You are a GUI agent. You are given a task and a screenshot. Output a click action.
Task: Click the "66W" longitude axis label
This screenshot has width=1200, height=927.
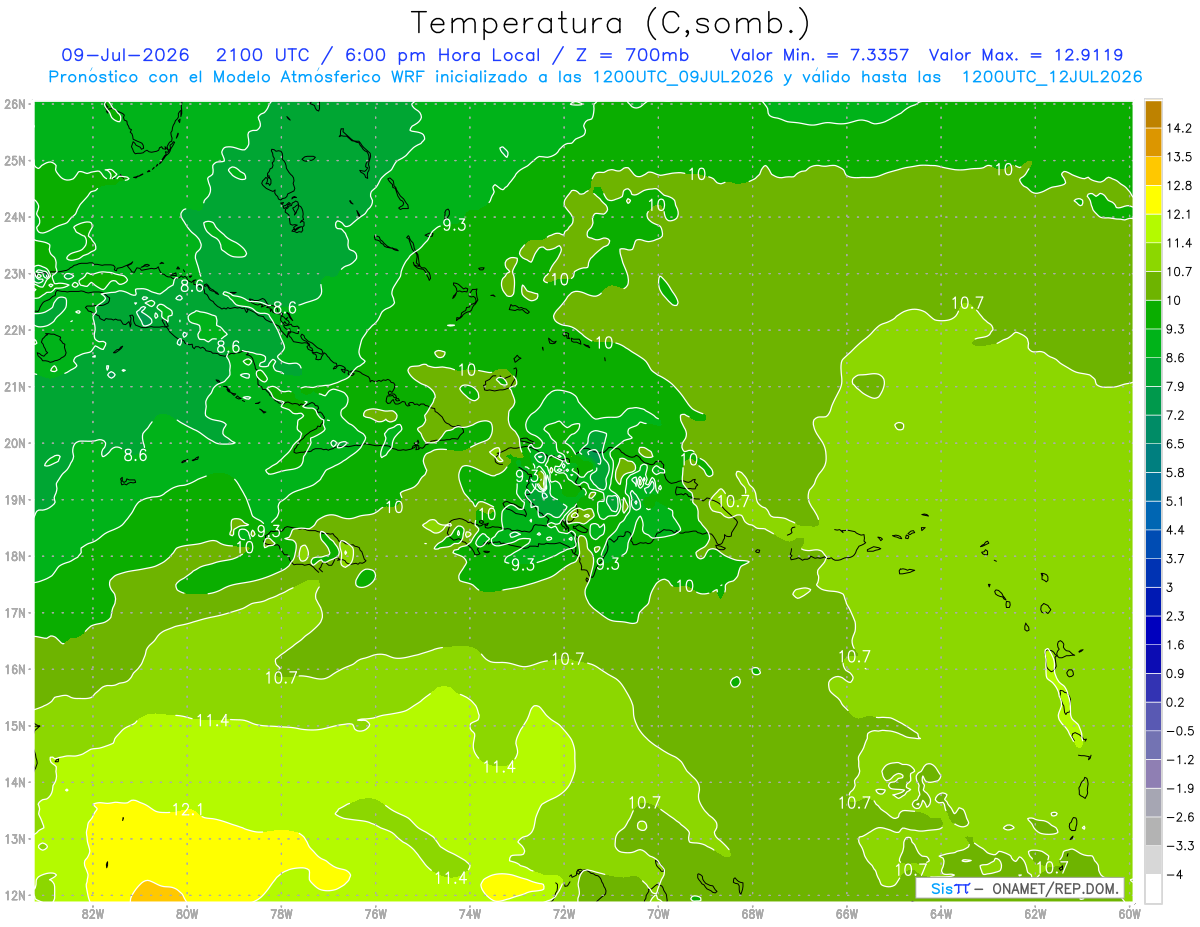847,914
